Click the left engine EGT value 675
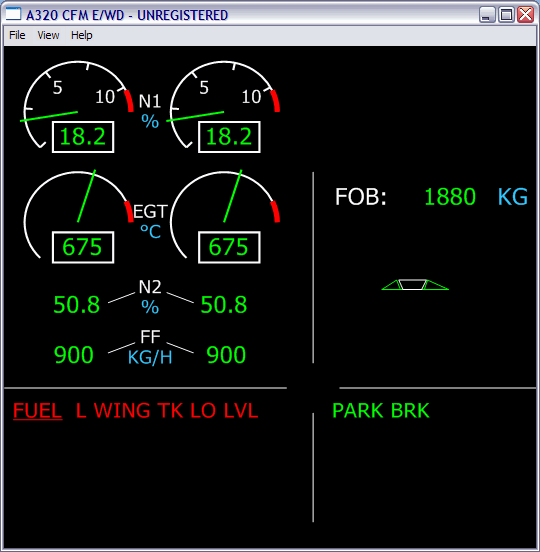This screenshot has height=552, width=540. coord(83,247)
